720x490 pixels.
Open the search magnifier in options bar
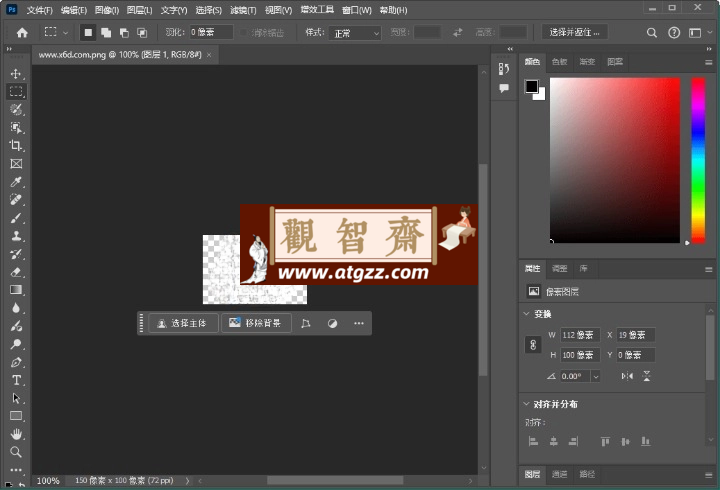click(x=652, y=33)
